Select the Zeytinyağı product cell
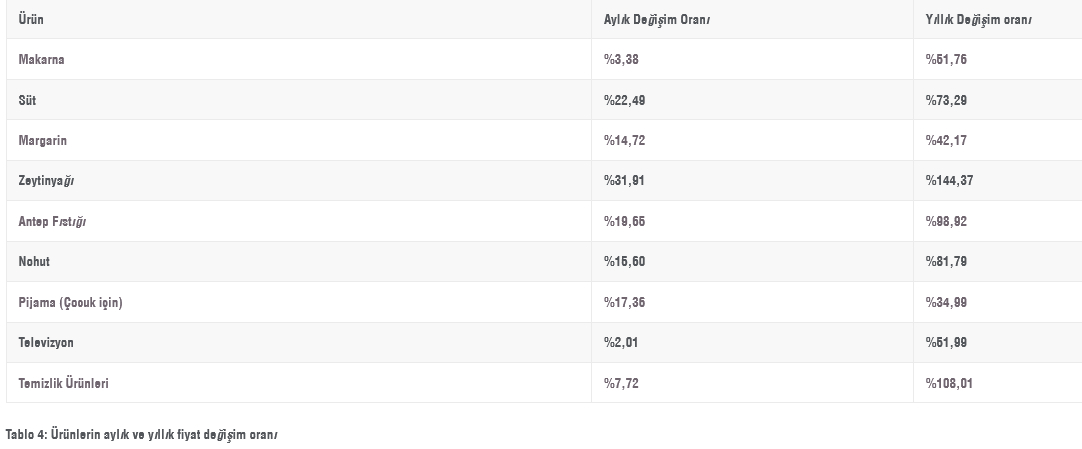 [46, 181]
